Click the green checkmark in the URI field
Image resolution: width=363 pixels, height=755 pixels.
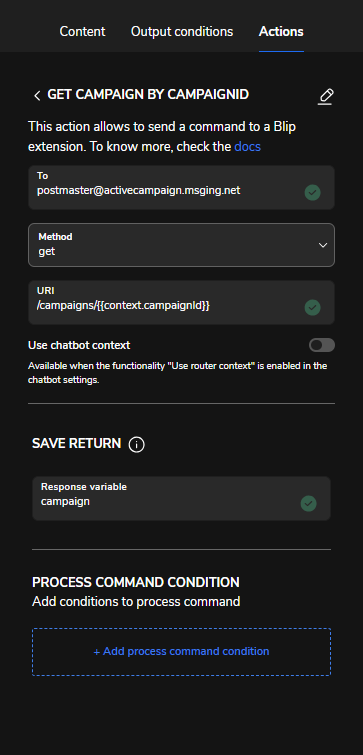[x=312, y=307]
